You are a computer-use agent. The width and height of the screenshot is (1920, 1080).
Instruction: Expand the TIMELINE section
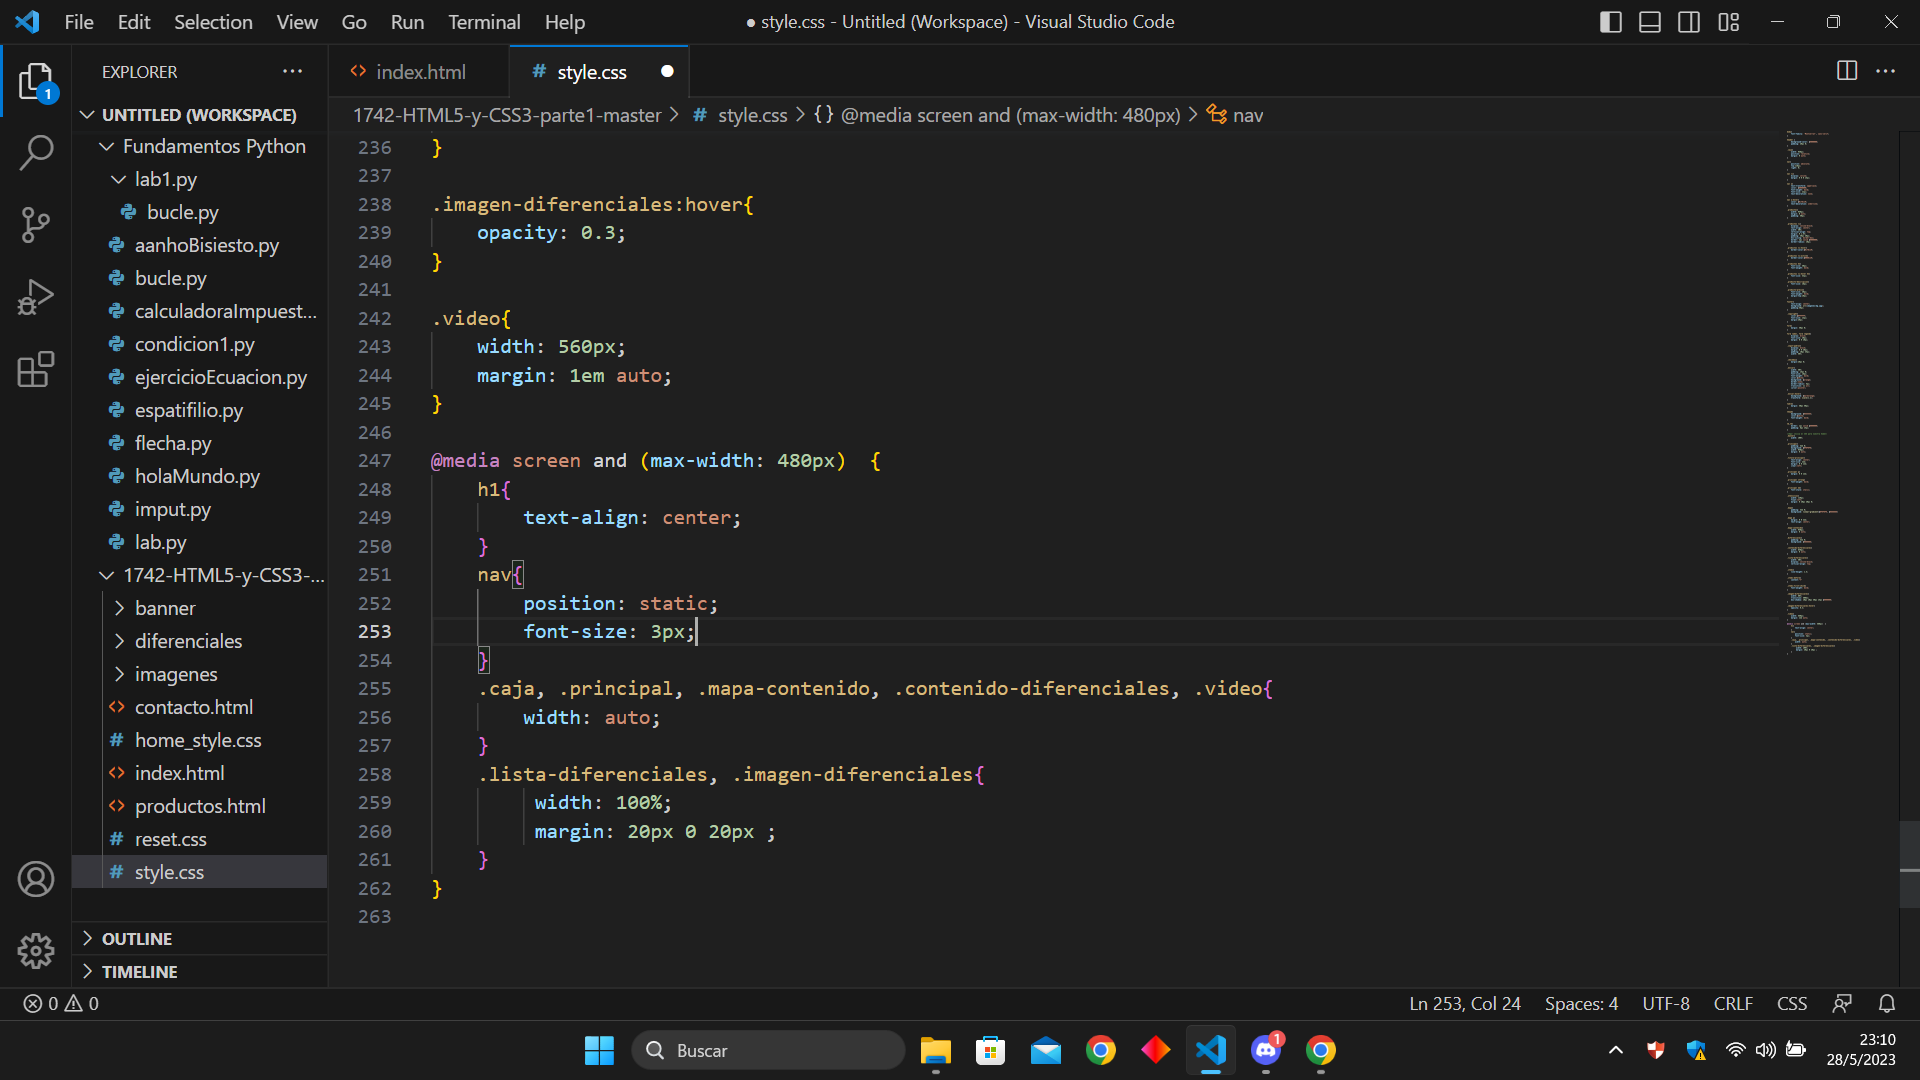point(201,972)
